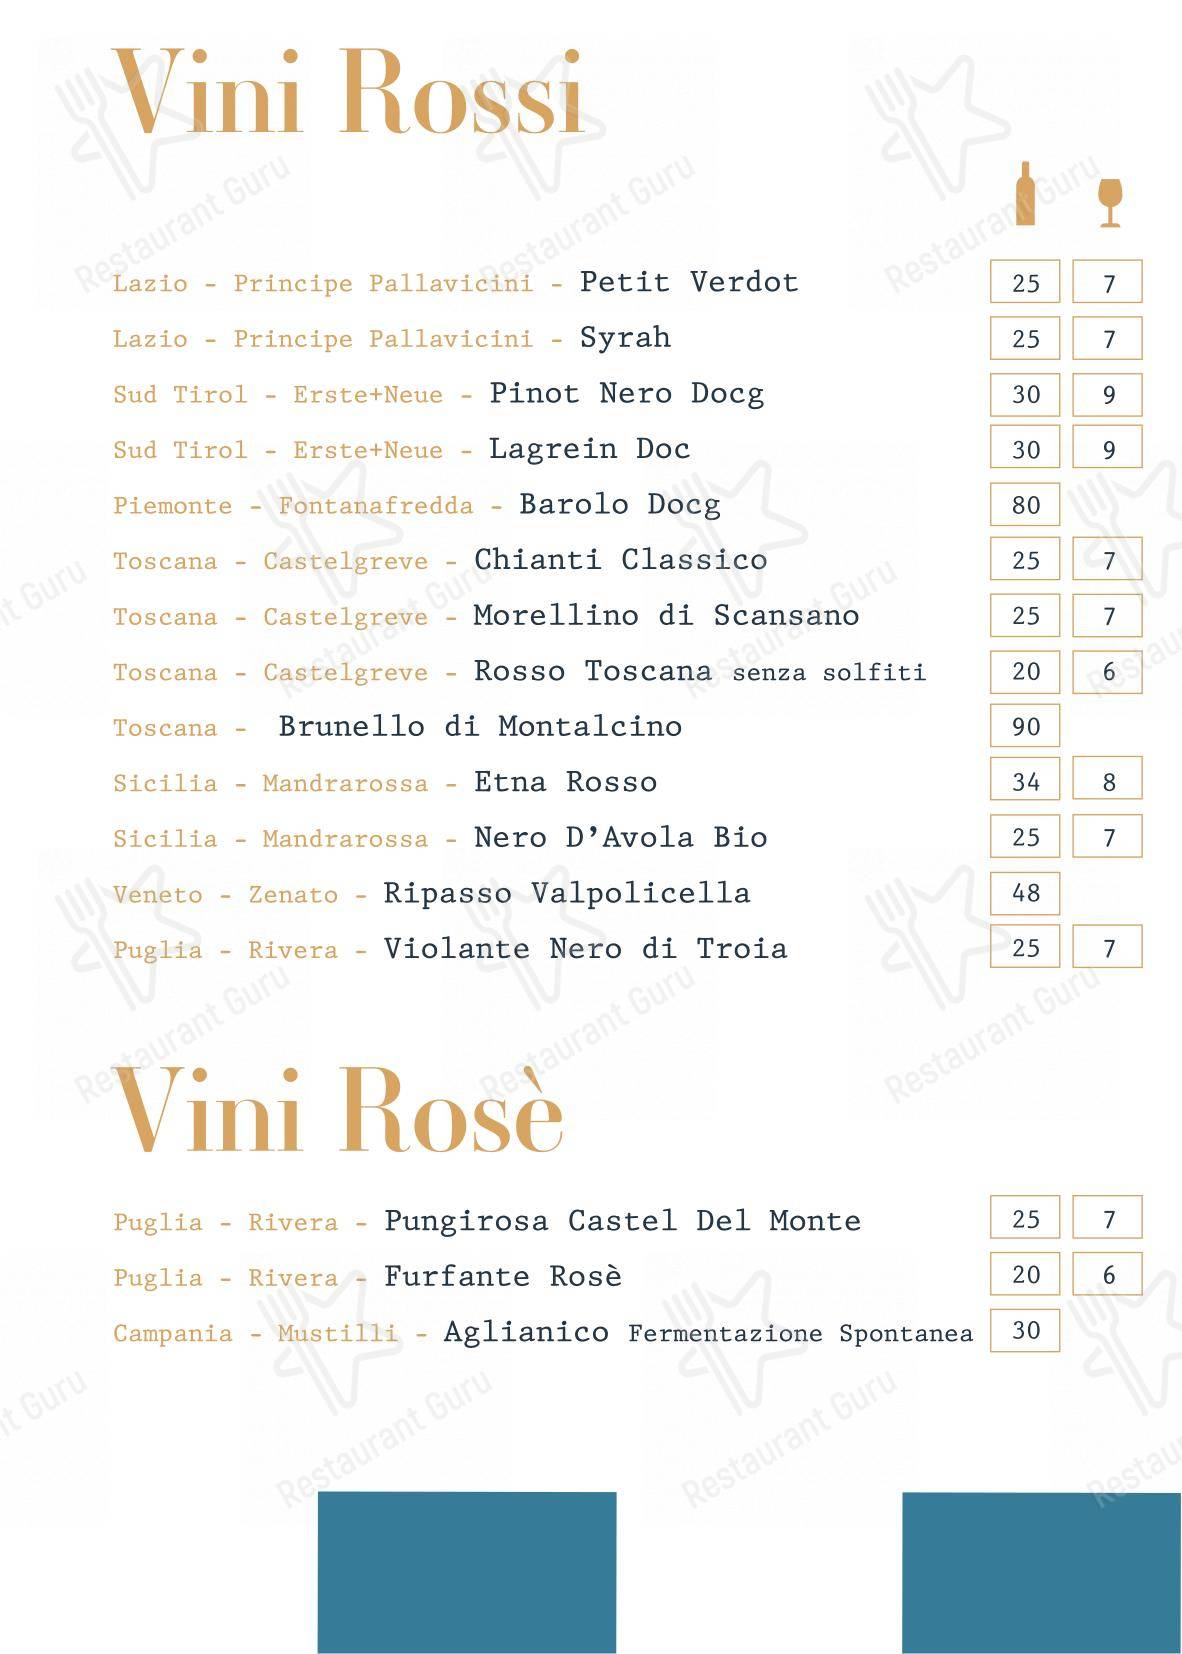Select Furfante Rosè bottle price 20
Image resolution: width=1182 pixels, height=1654 pixels.
tap(1025, 1275)
